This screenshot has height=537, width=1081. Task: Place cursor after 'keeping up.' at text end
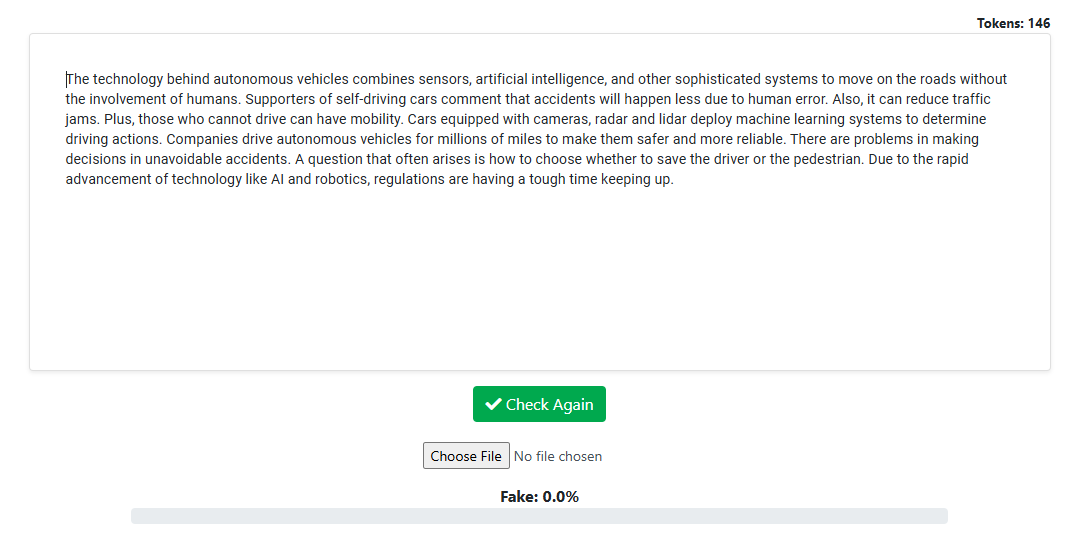pyautogui.click(x=675, y=179)
